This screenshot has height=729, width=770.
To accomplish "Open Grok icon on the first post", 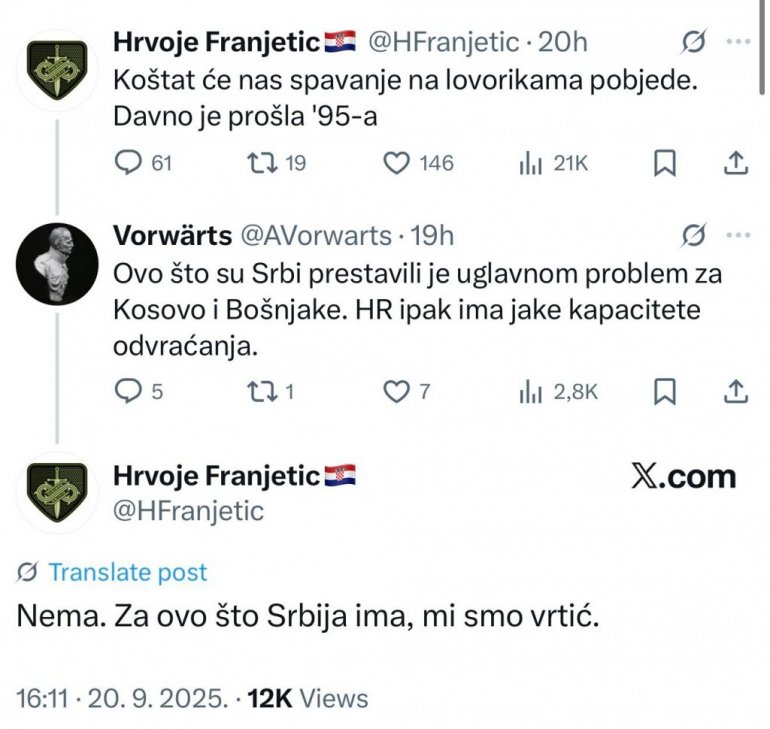I will coord(694,42).
